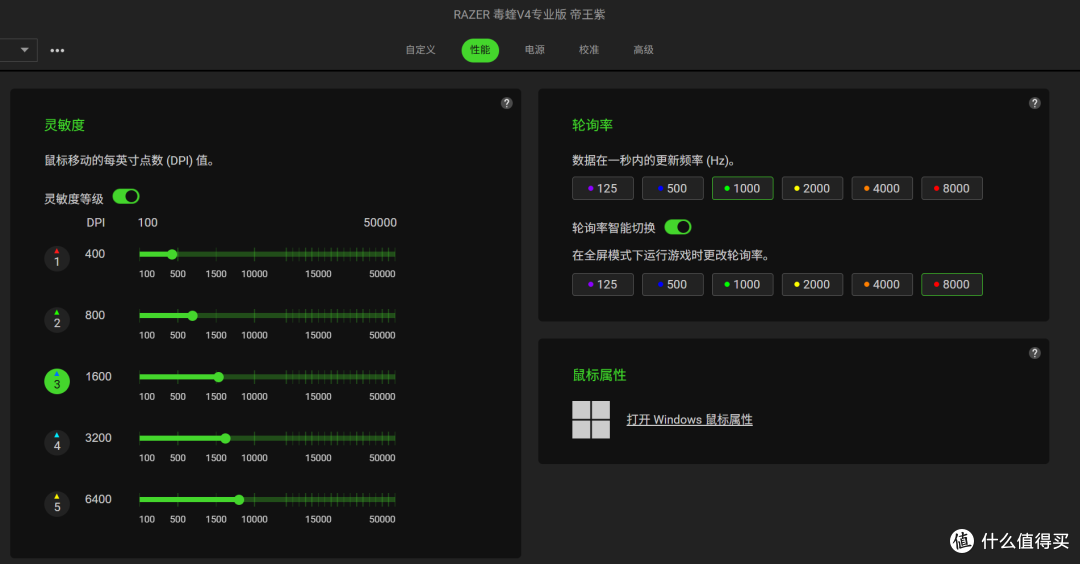Go to the 高级 tab

click(x=643, y=50)
